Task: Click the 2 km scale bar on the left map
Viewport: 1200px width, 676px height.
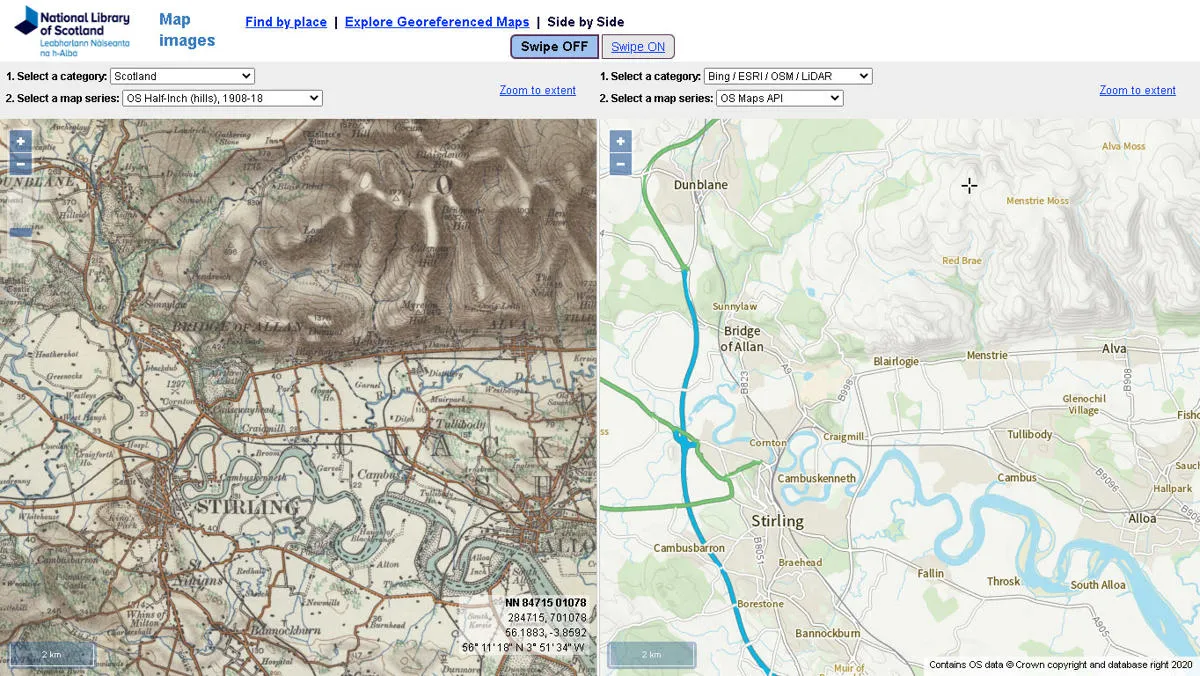Action: [x=51, y=652]
